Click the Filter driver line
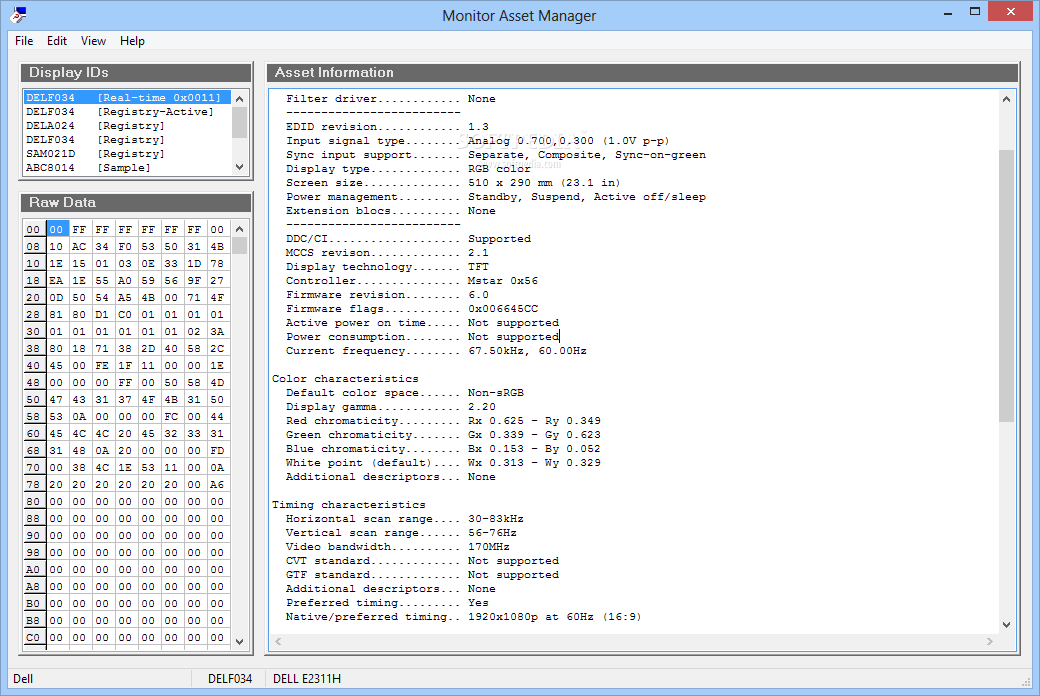This screenshot has width=1040, height=696. 391,99
